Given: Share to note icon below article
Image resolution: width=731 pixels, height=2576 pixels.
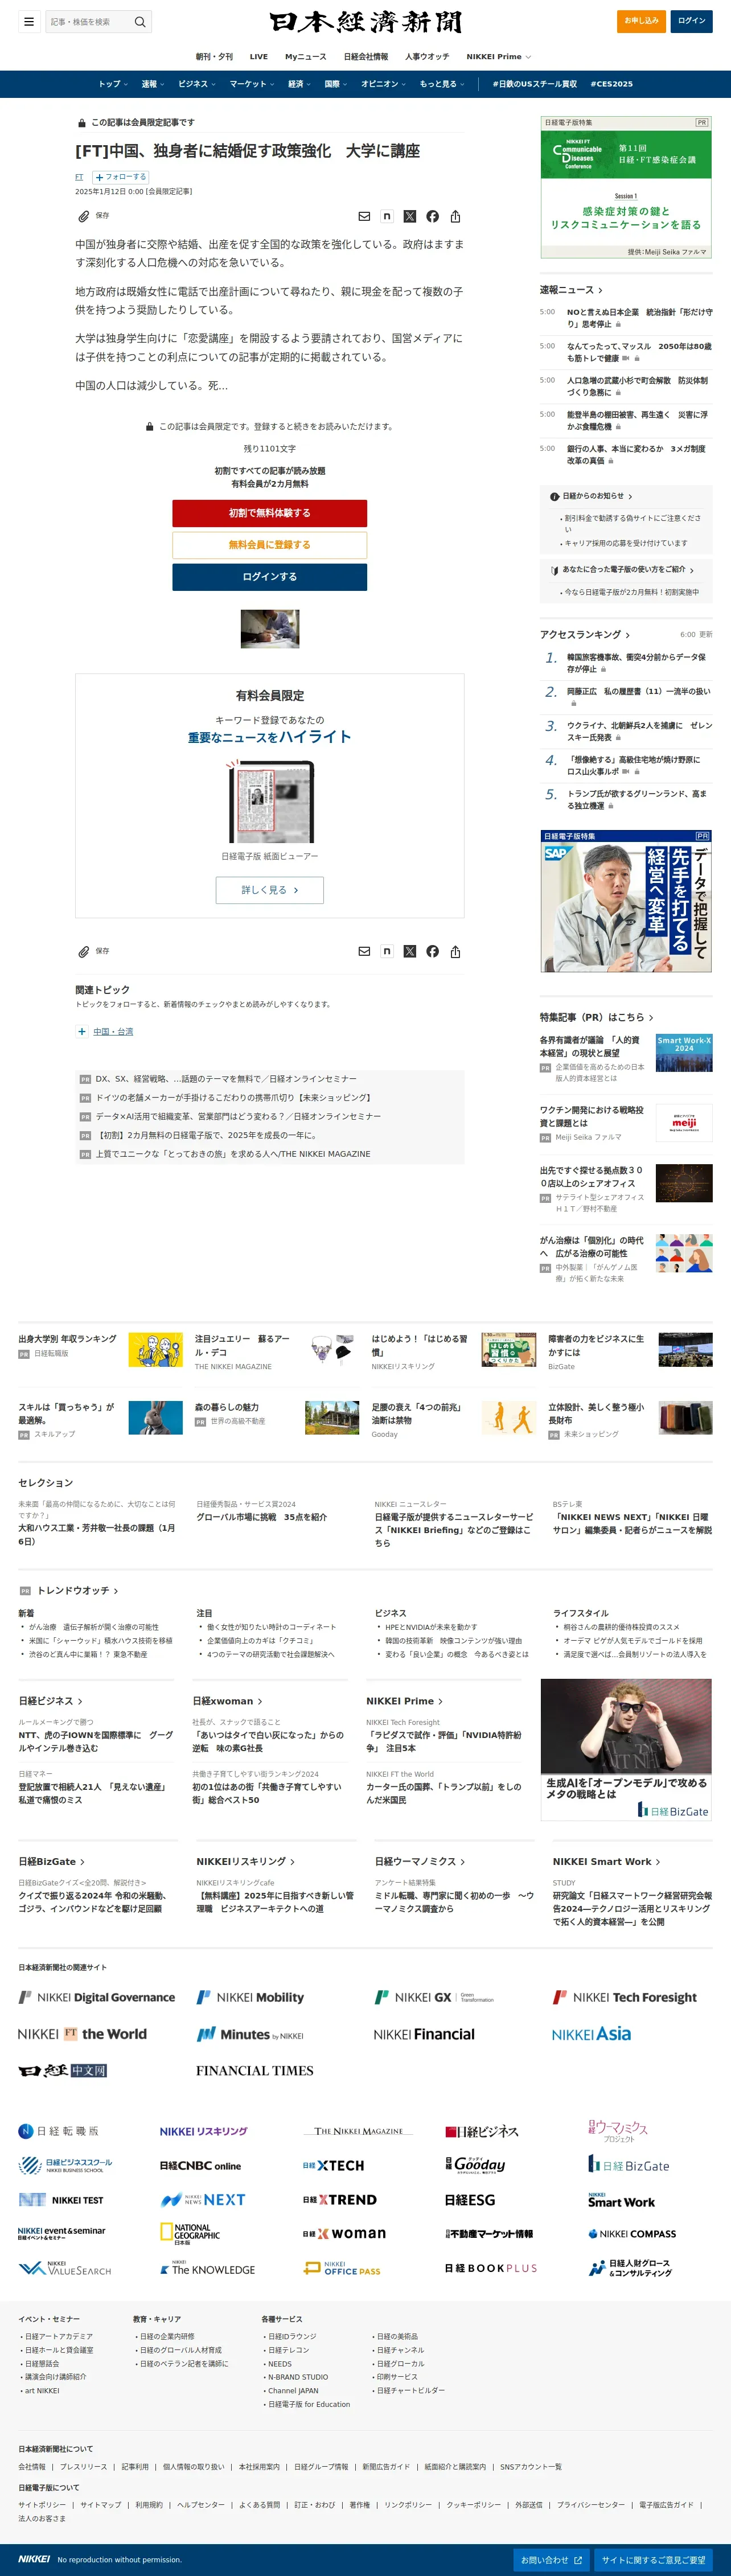Looking at the screenshot, I should click(387, 951).
